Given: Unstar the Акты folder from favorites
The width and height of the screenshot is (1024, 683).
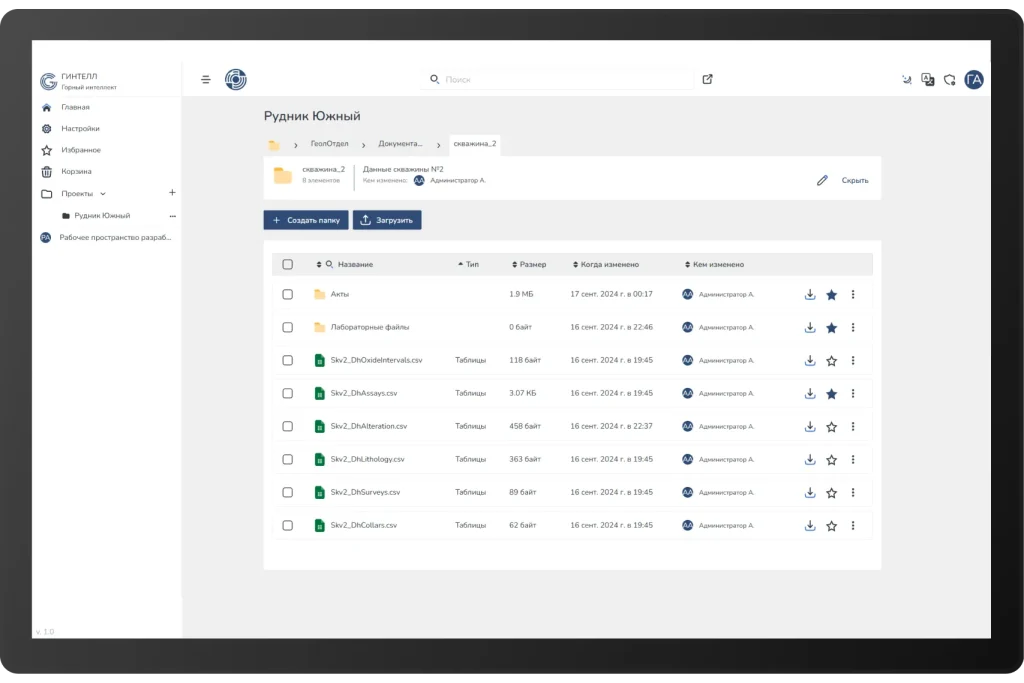Looking at the screenshot, I should click(x=831, y=295).
